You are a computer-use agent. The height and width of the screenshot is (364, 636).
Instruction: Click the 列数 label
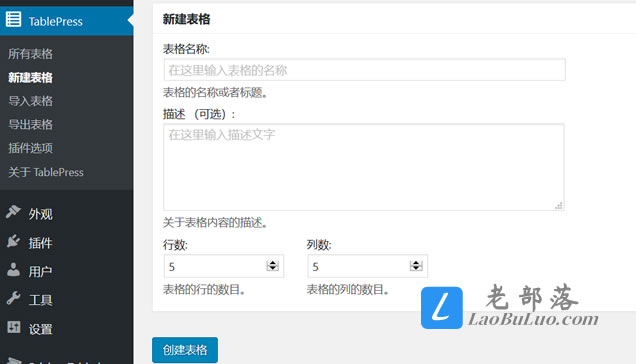pyautogui.click(x=319, y=245)
